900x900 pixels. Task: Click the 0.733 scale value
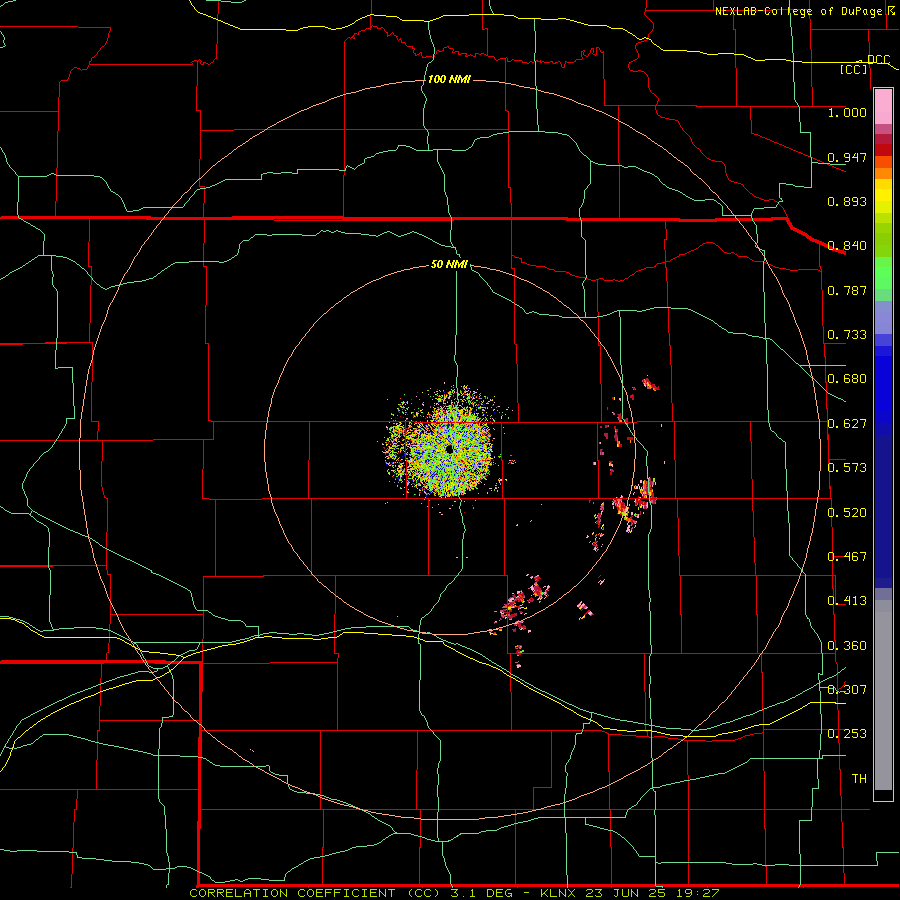pos(847,335)
